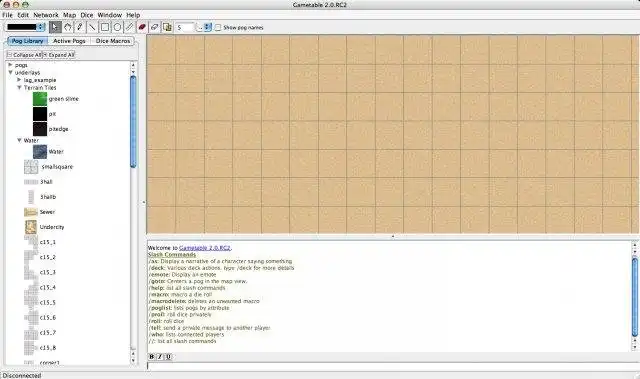Image resolution: width=640 pixels, height=379 pixels.
Task: Collapse the Terrain Tiles folder
Action: point(19,87)
